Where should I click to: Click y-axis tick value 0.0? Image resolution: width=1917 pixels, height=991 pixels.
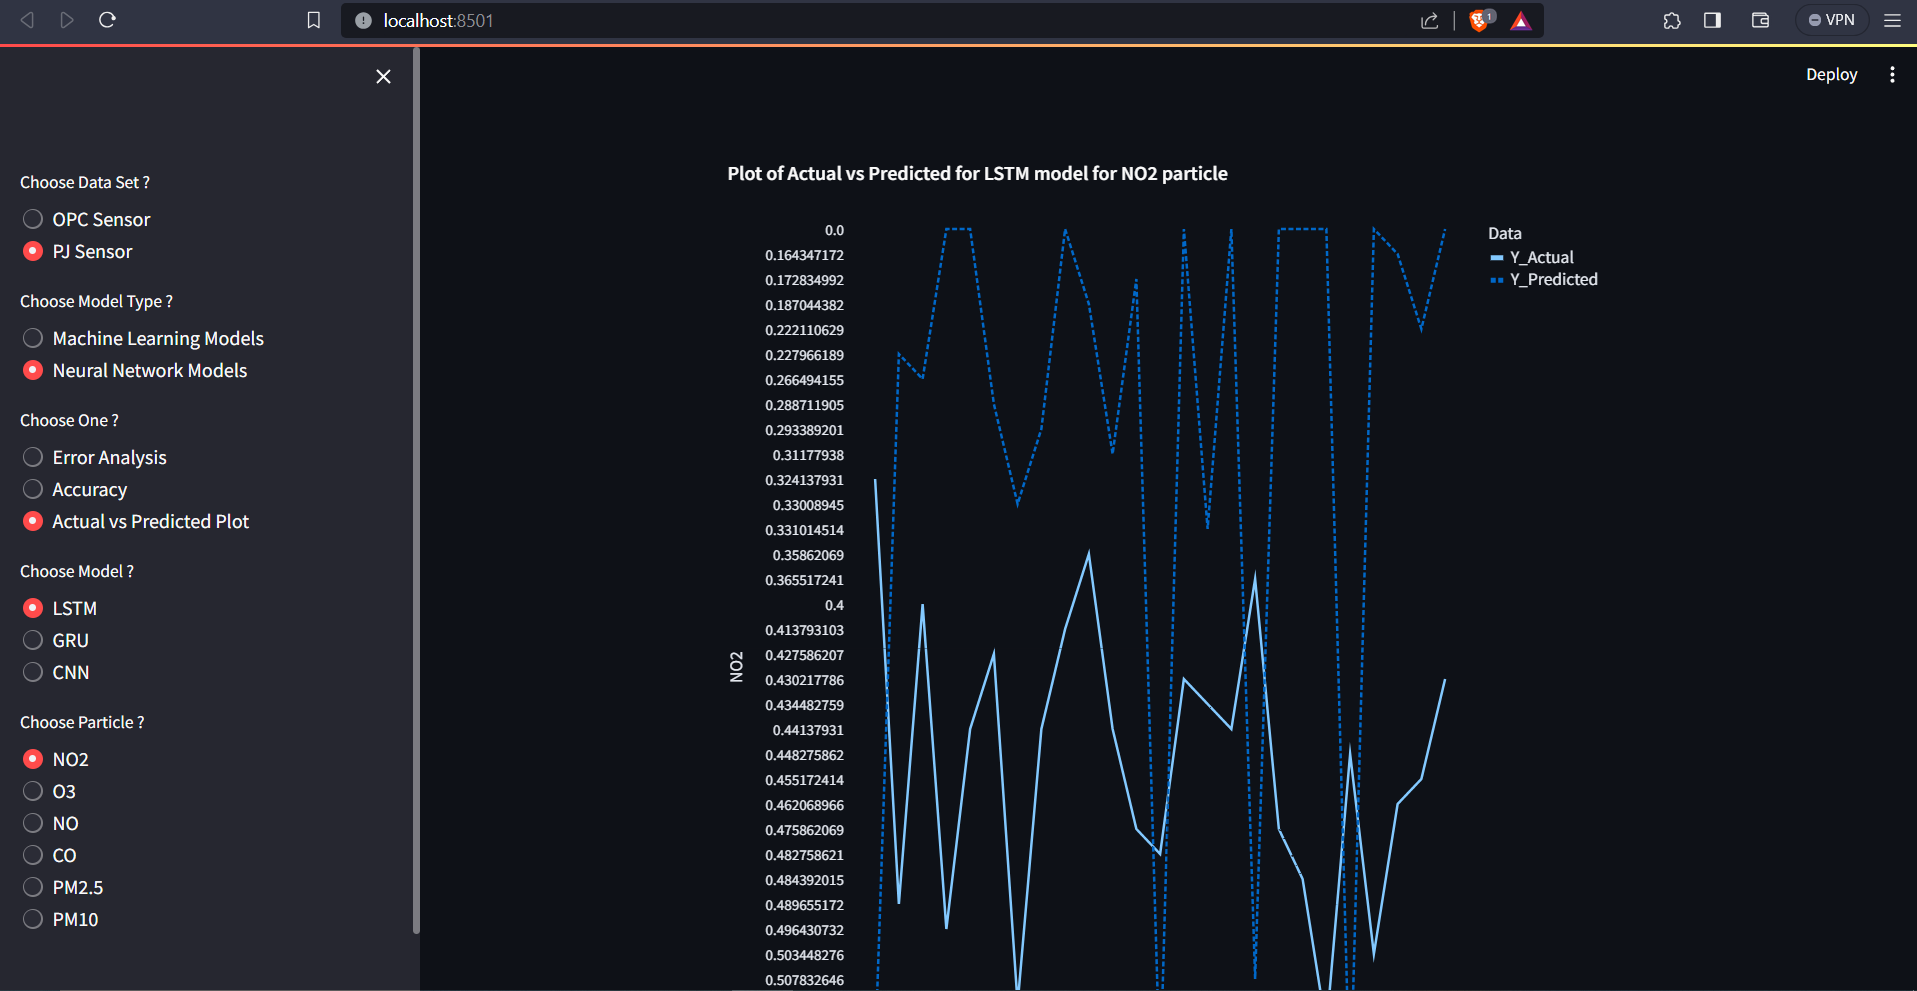[834, 230]
